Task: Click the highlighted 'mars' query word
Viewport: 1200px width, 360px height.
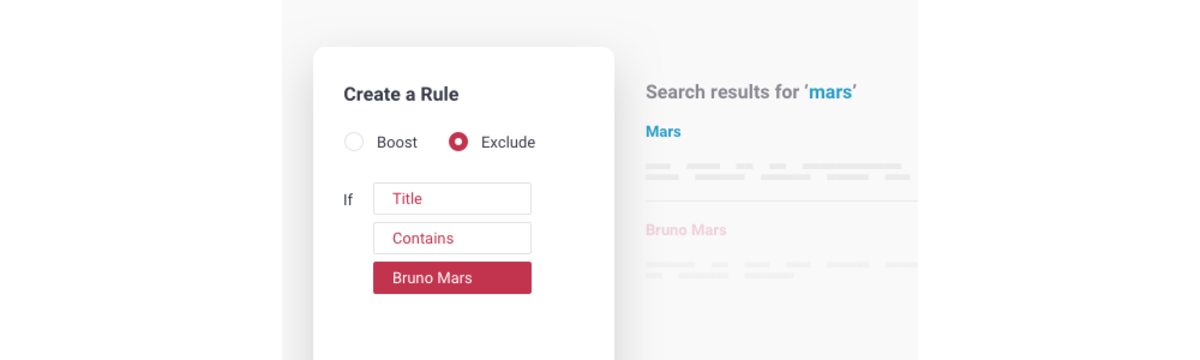Action: (x=830, y=92)
